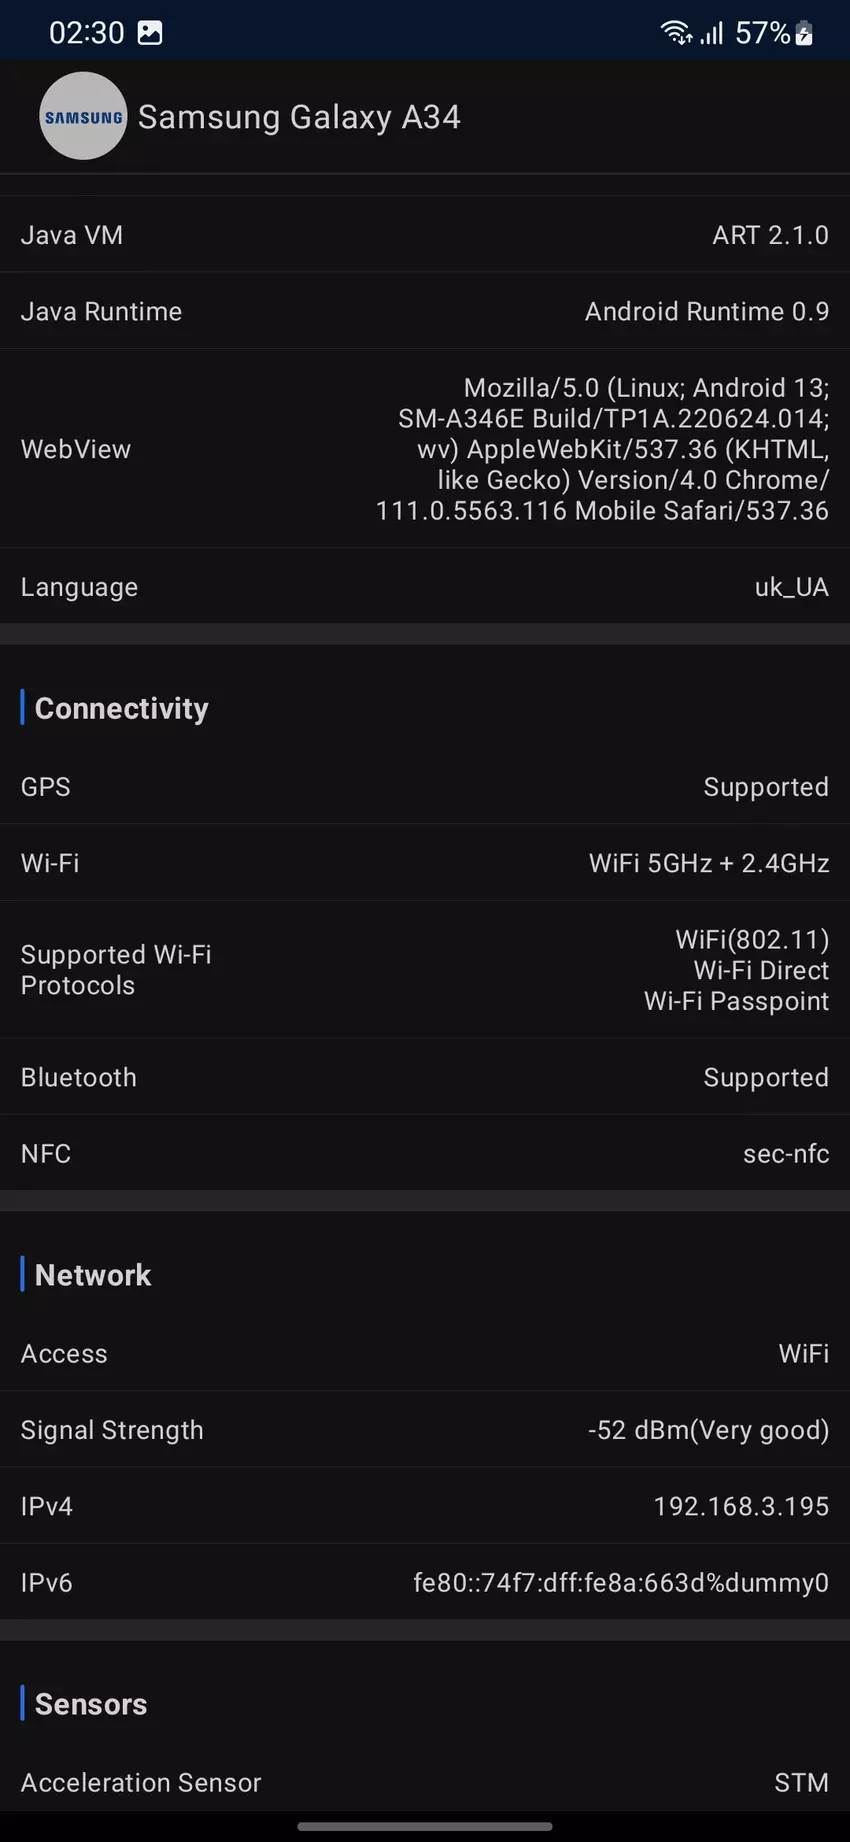Viewport: 850px width, 1842px height.
Task: Tap the Wi-Fi 5GHz + 2.4GHz row
Action: [x=425, y=863]
